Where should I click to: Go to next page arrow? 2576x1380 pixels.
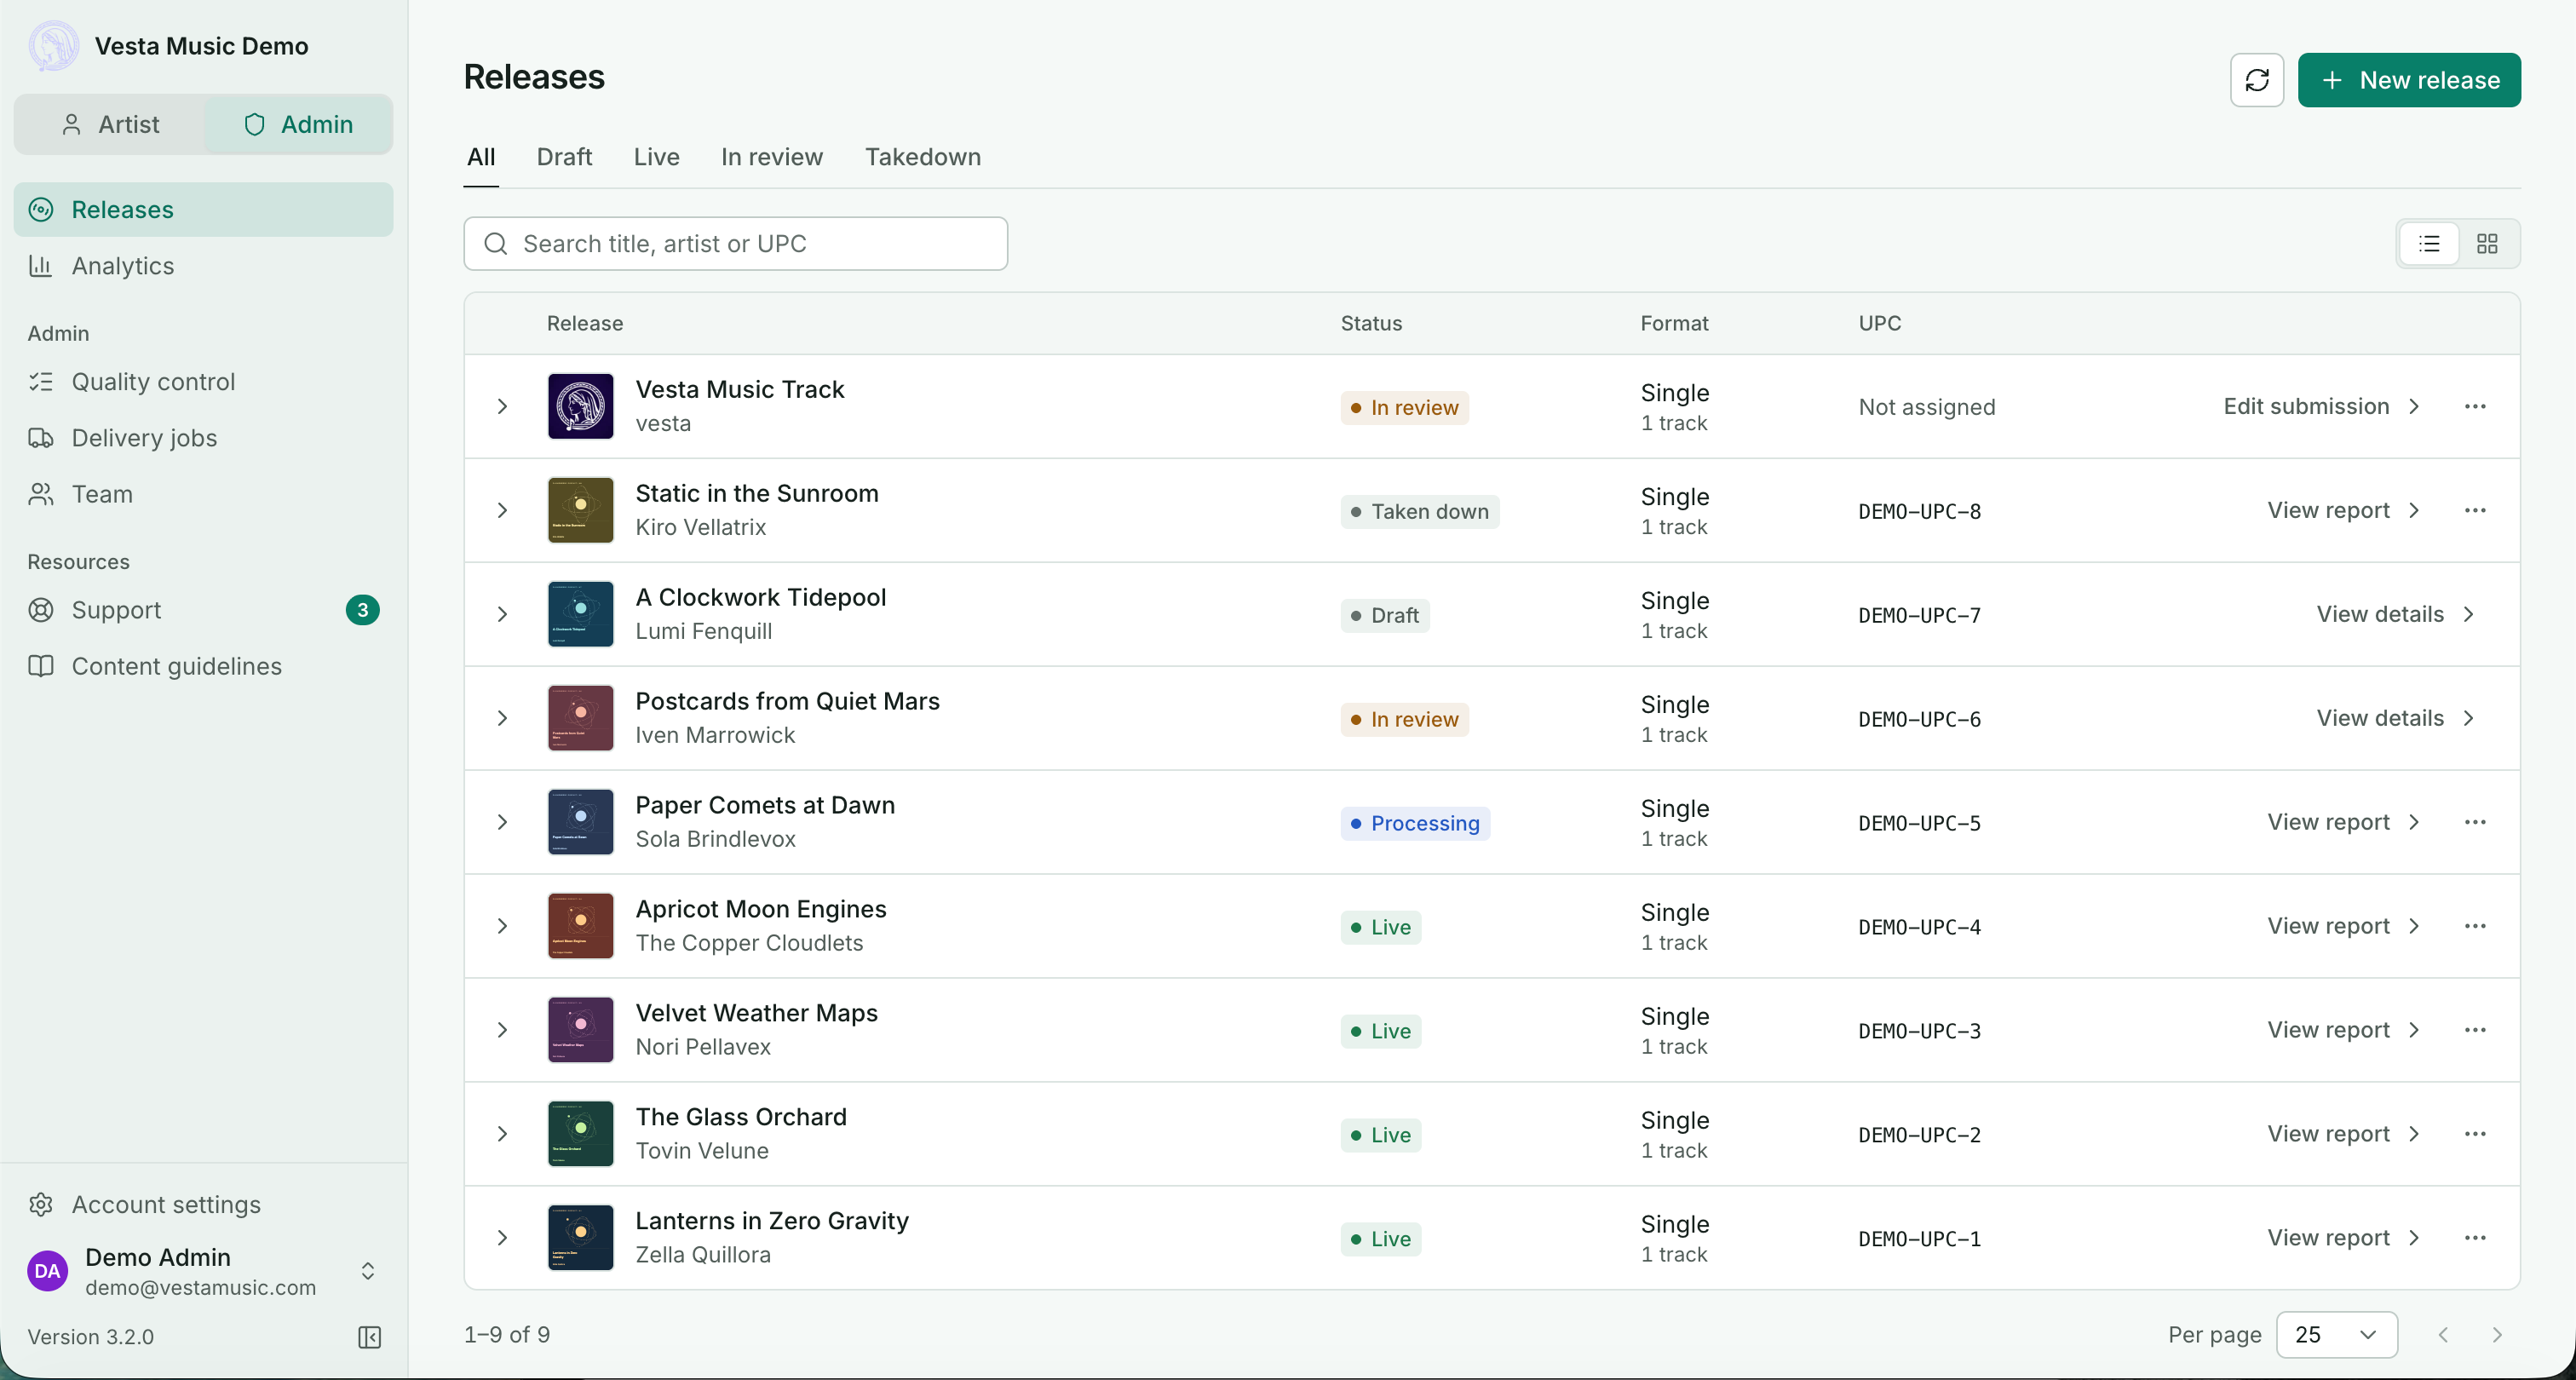(2497, 1335)
